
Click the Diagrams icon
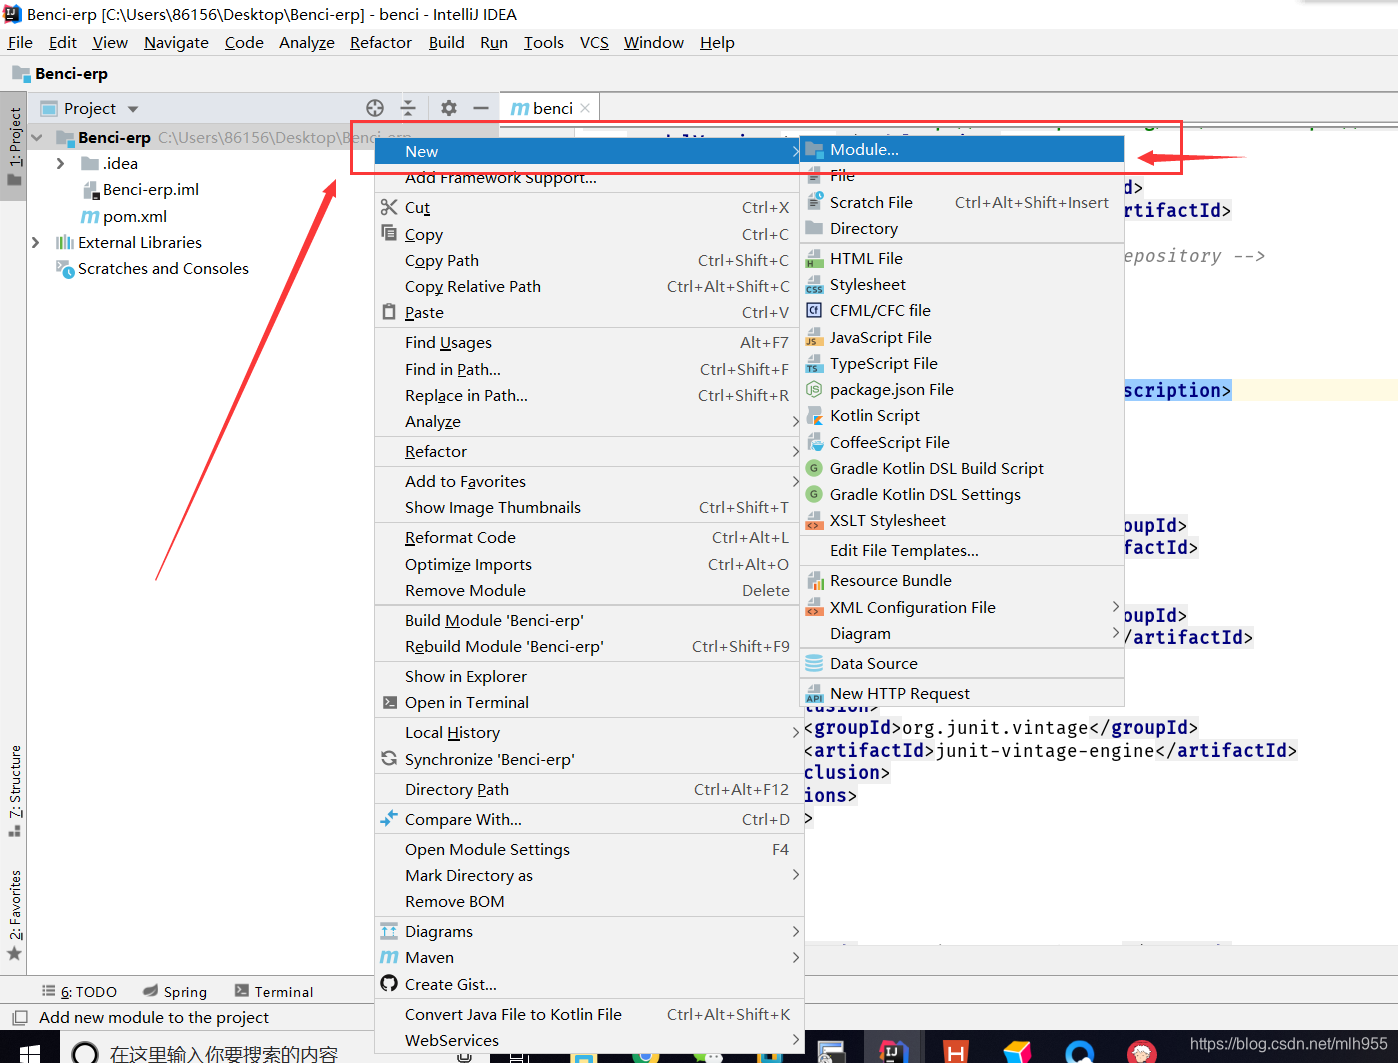point(389,931)
